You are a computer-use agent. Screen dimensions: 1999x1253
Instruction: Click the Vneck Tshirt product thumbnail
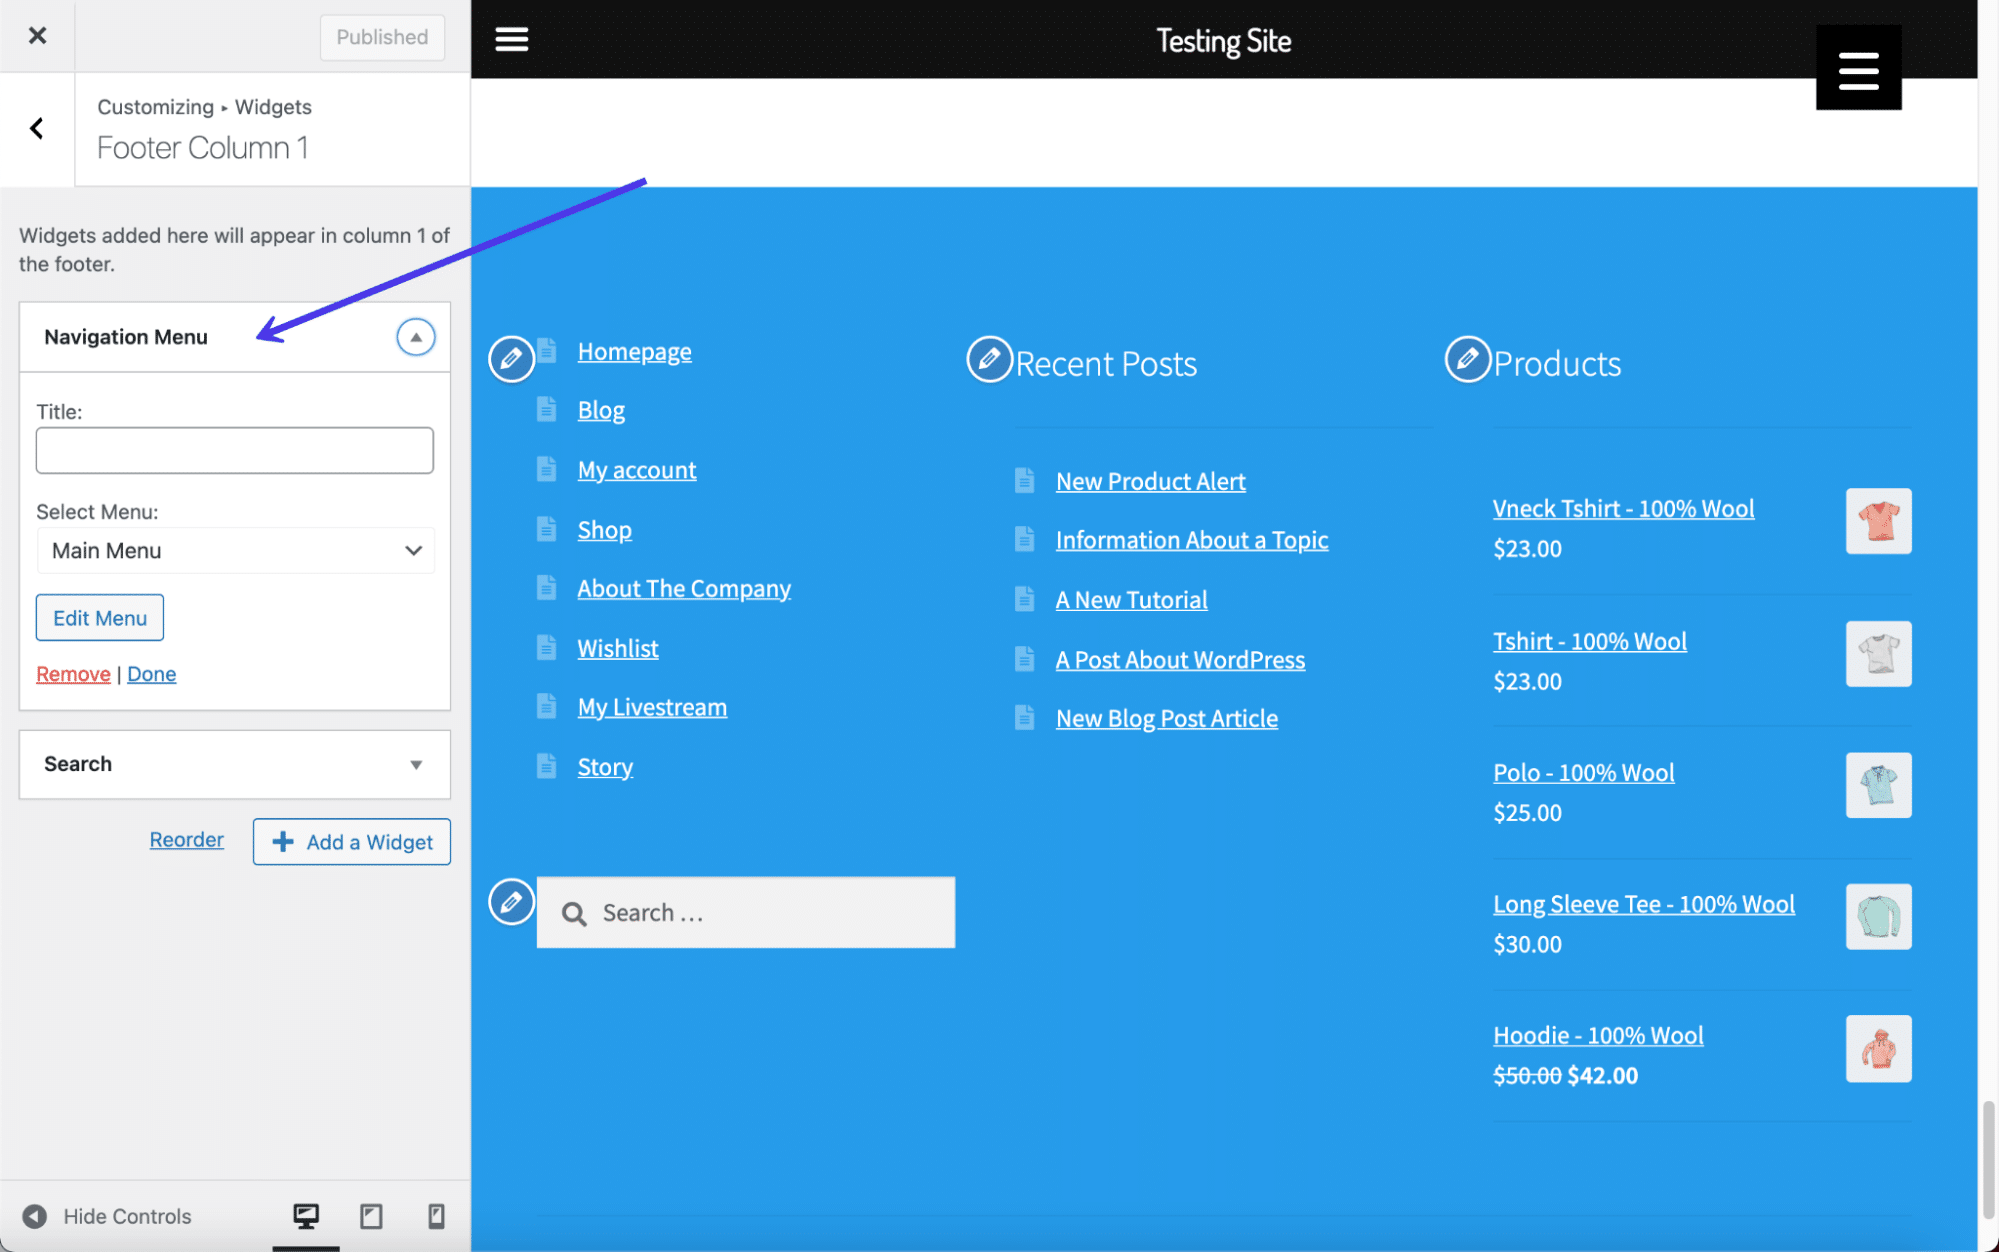click(x=1879, y=521)
